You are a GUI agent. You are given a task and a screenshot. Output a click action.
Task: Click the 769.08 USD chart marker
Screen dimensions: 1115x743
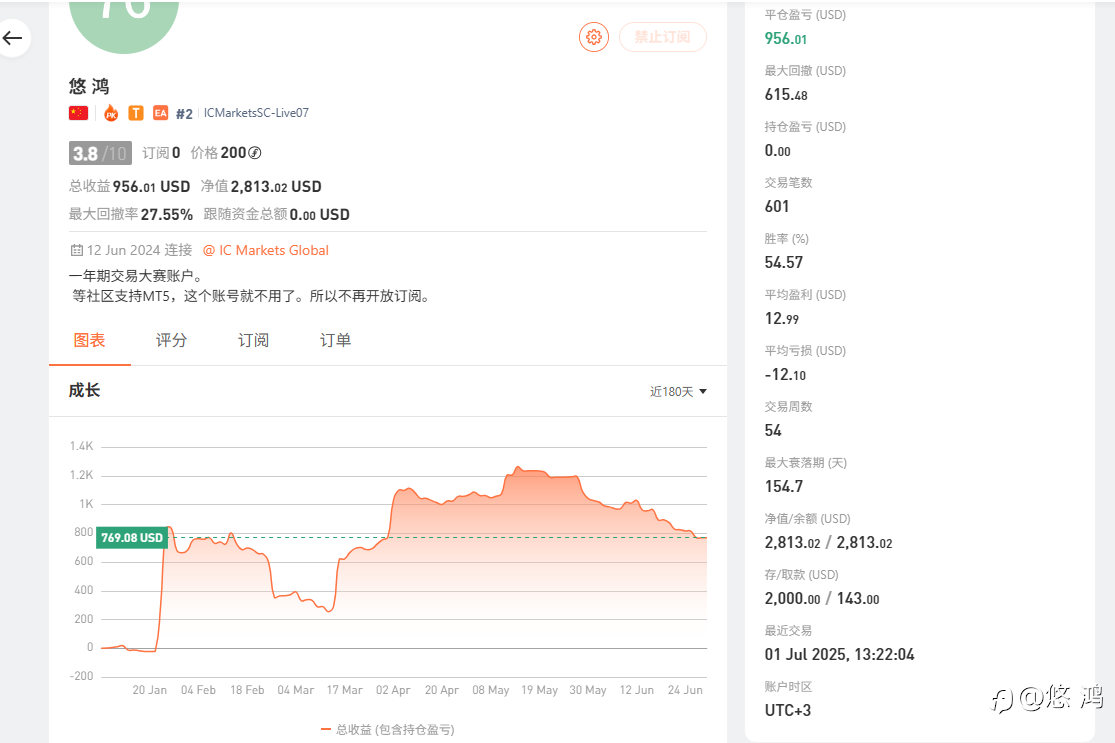[x=132, y=538]
